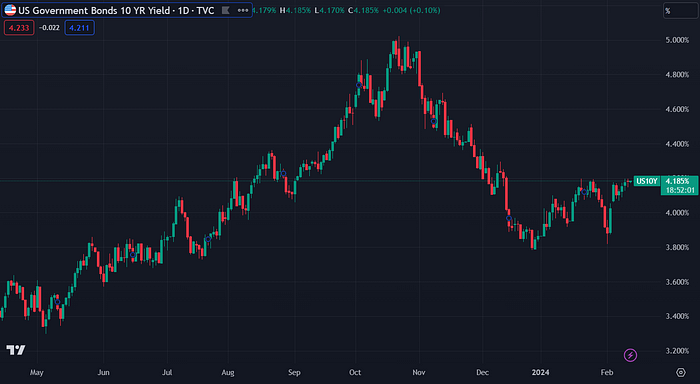
Task: Click the change value +0.004 (+0.10%)
Action: tap(411, 10)
